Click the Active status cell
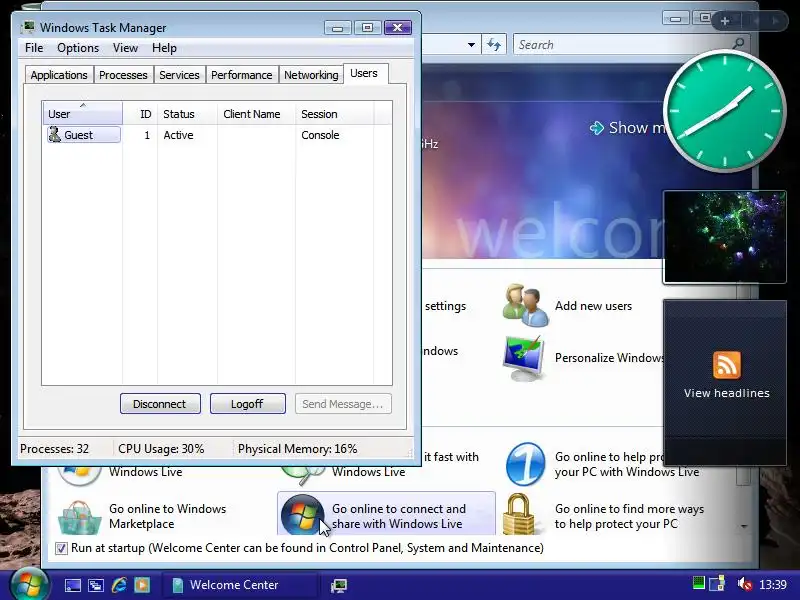The width and height of the screenshot is (800, 600). 178,135
